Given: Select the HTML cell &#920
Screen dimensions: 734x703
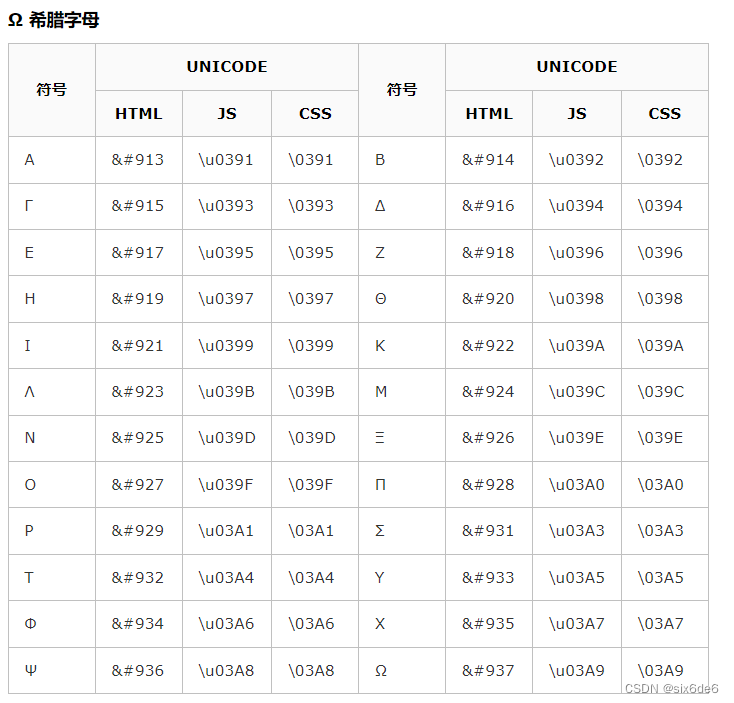Looking at the screenshot, I should pyautogui.click(x=489, y=299).
